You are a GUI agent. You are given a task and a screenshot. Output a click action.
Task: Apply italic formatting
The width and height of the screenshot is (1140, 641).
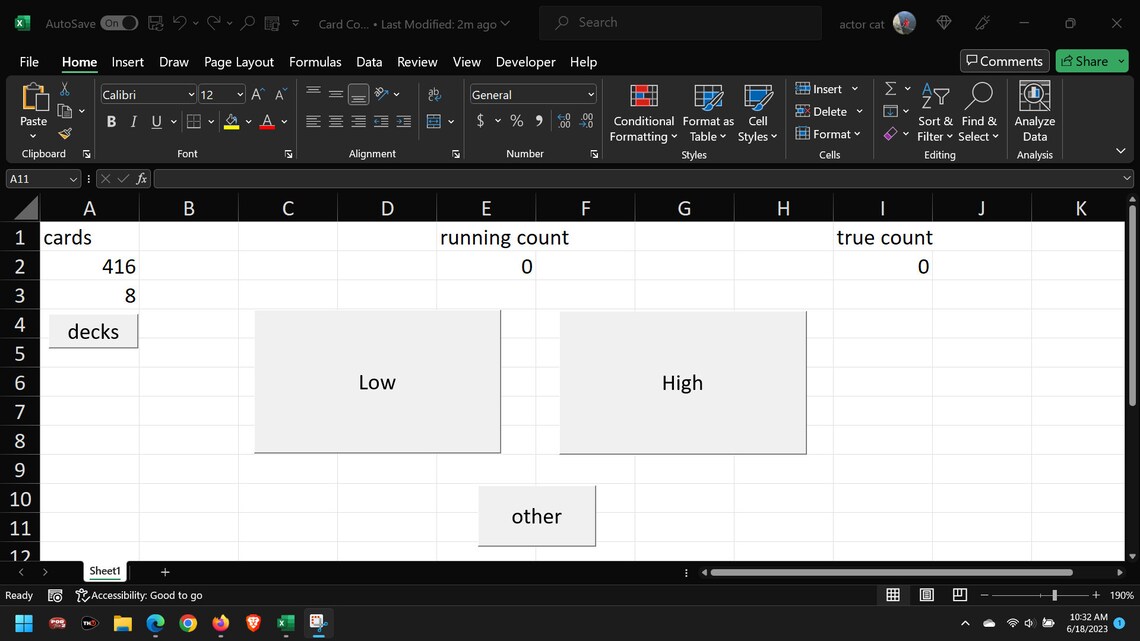[133, 121]
